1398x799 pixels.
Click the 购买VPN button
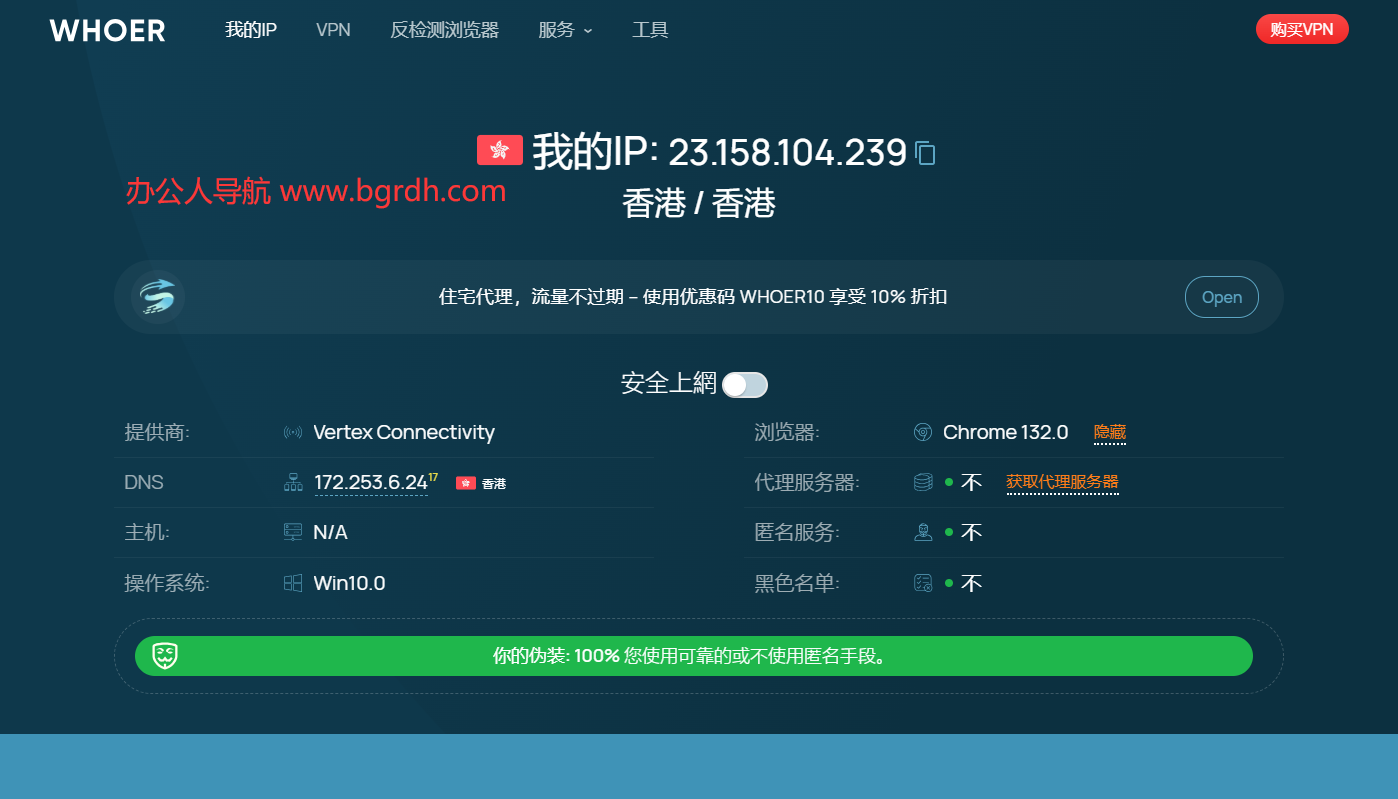click(1302, 29)
